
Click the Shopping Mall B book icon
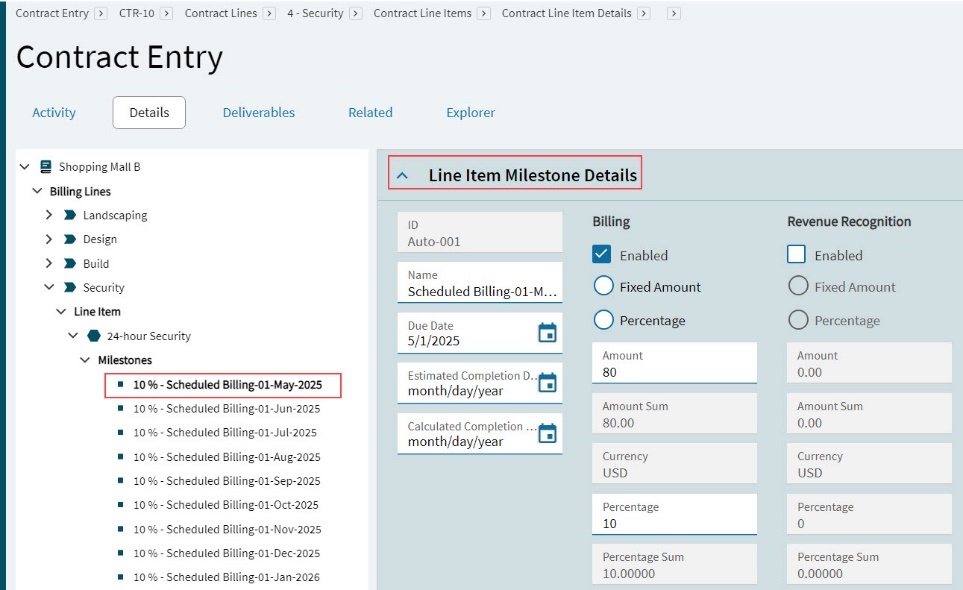[x=45, y=166]
